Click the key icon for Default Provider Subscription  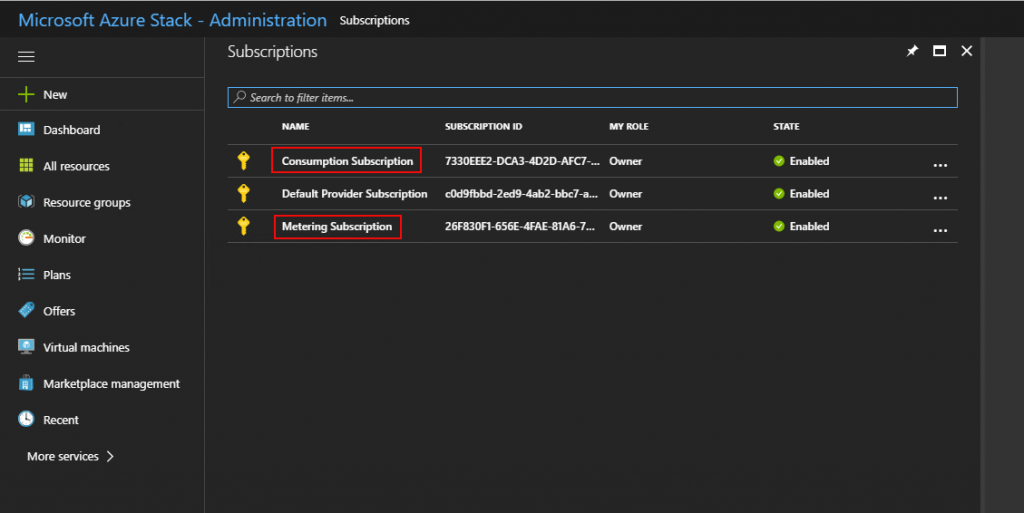click(x=244, y=193)
